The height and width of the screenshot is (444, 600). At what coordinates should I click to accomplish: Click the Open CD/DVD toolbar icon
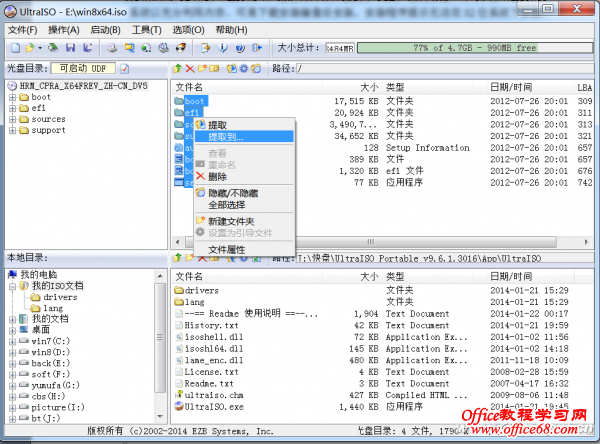[x=53, y=48]
